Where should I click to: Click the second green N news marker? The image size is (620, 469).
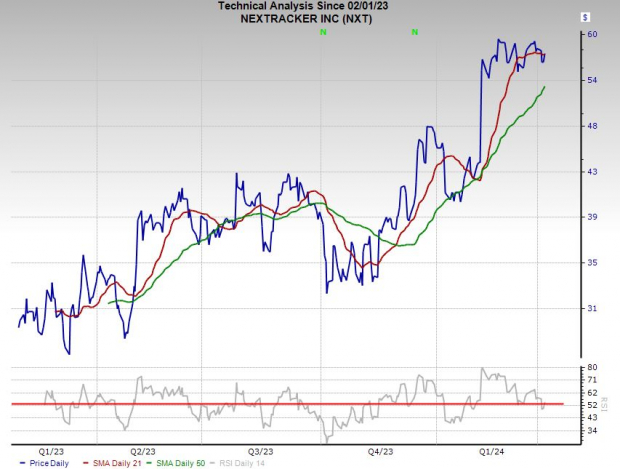click(x=414, y=33)
